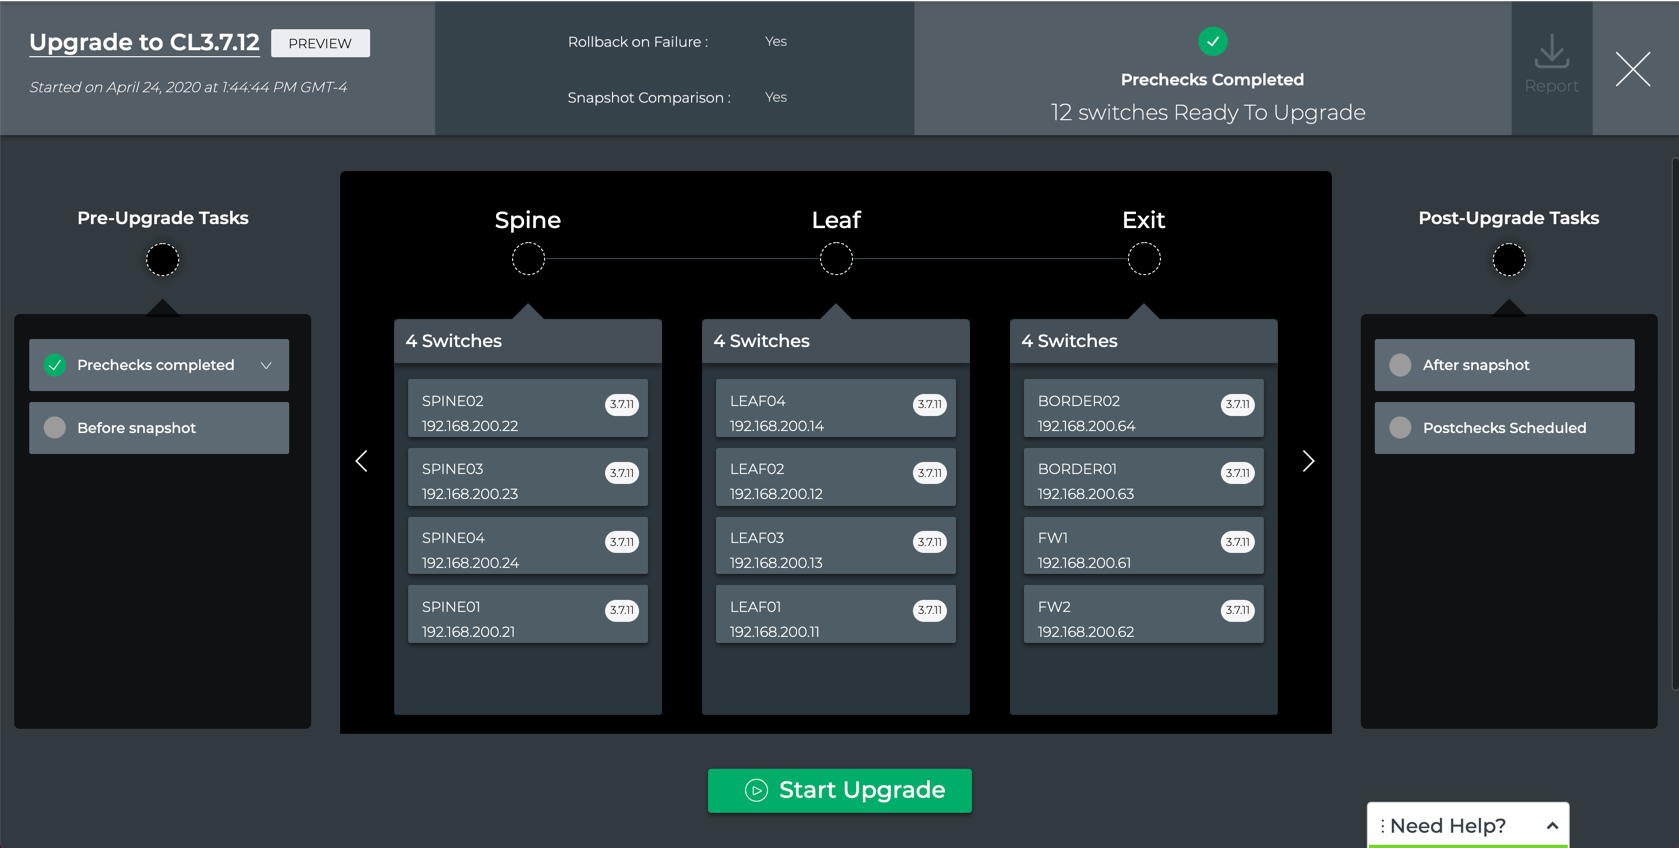Select the SPINE02 switch card
Image resolution: width=1679 pixels, height=848 pixels.
click(527, 413)
